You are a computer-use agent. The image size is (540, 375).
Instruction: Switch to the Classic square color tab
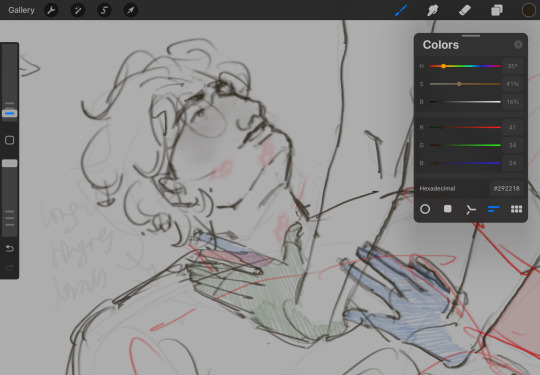pos(448,209)
